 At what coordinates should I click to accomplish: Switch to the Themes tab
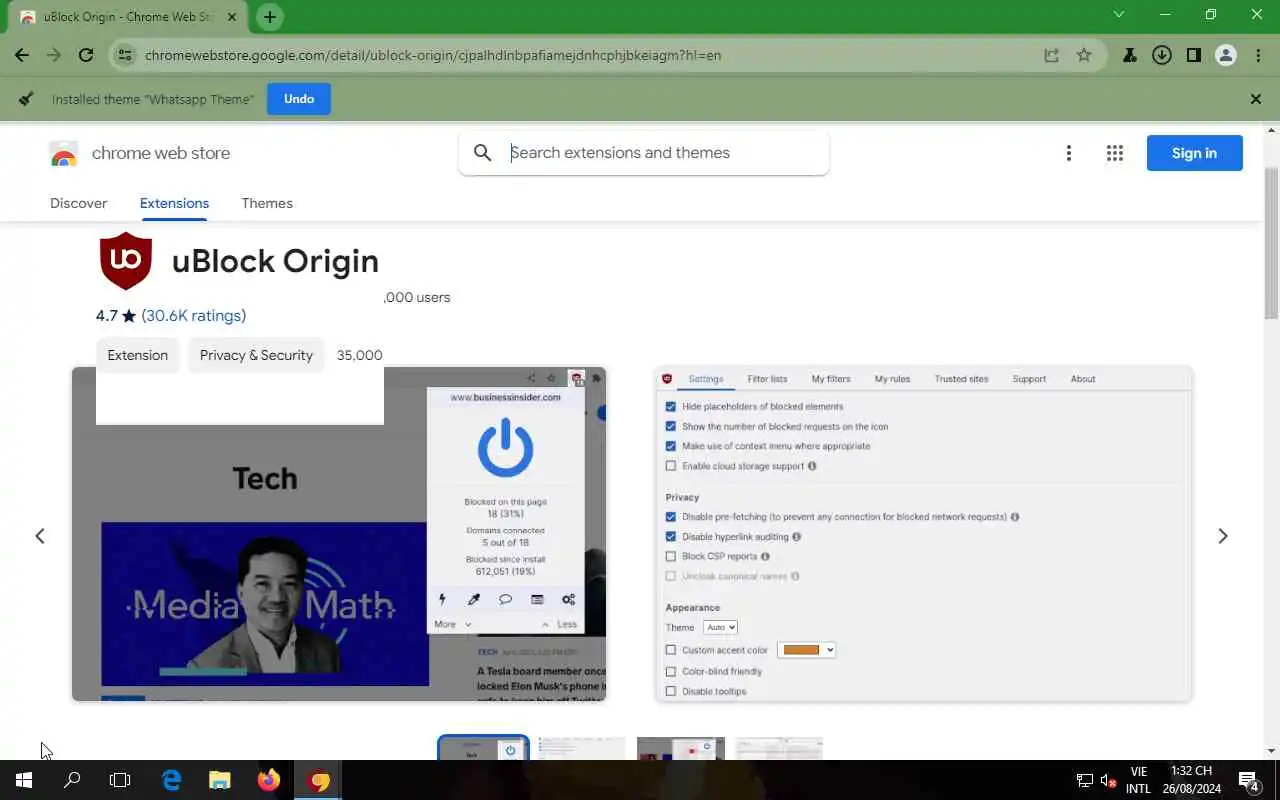tap(267, 203)
